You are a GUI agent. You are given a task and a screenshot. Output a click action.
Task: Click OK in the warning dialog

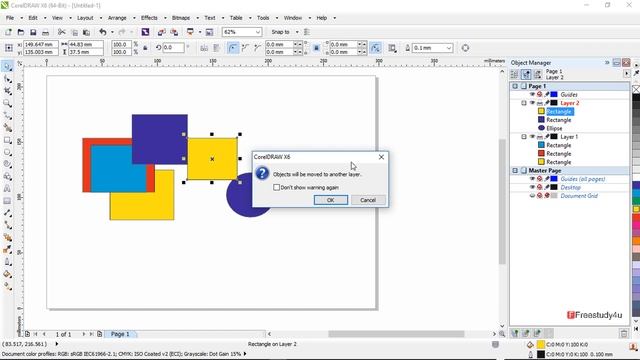[331, 200]
